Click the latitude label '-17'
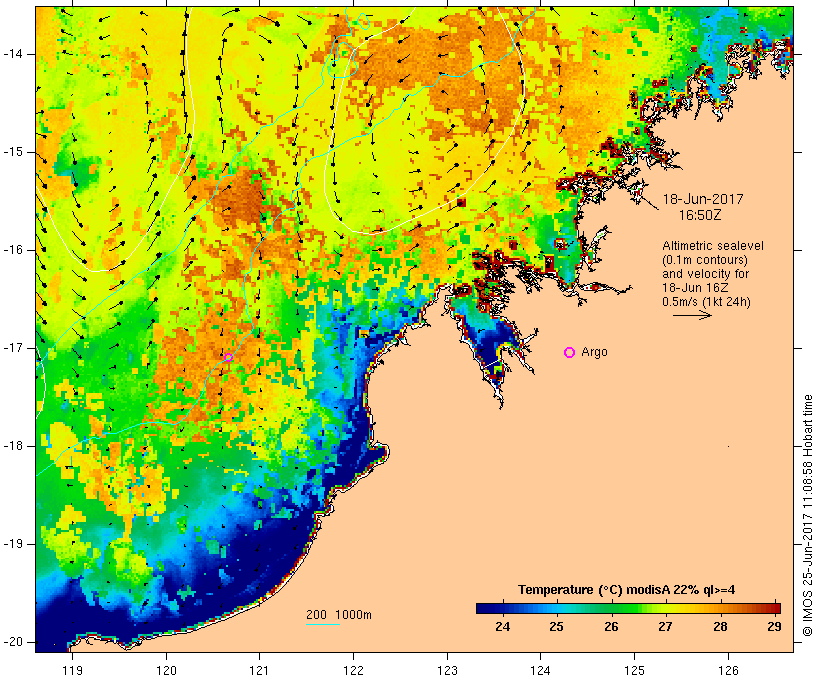Viewport: 820px width, 680px height. [x=13, y=348]
